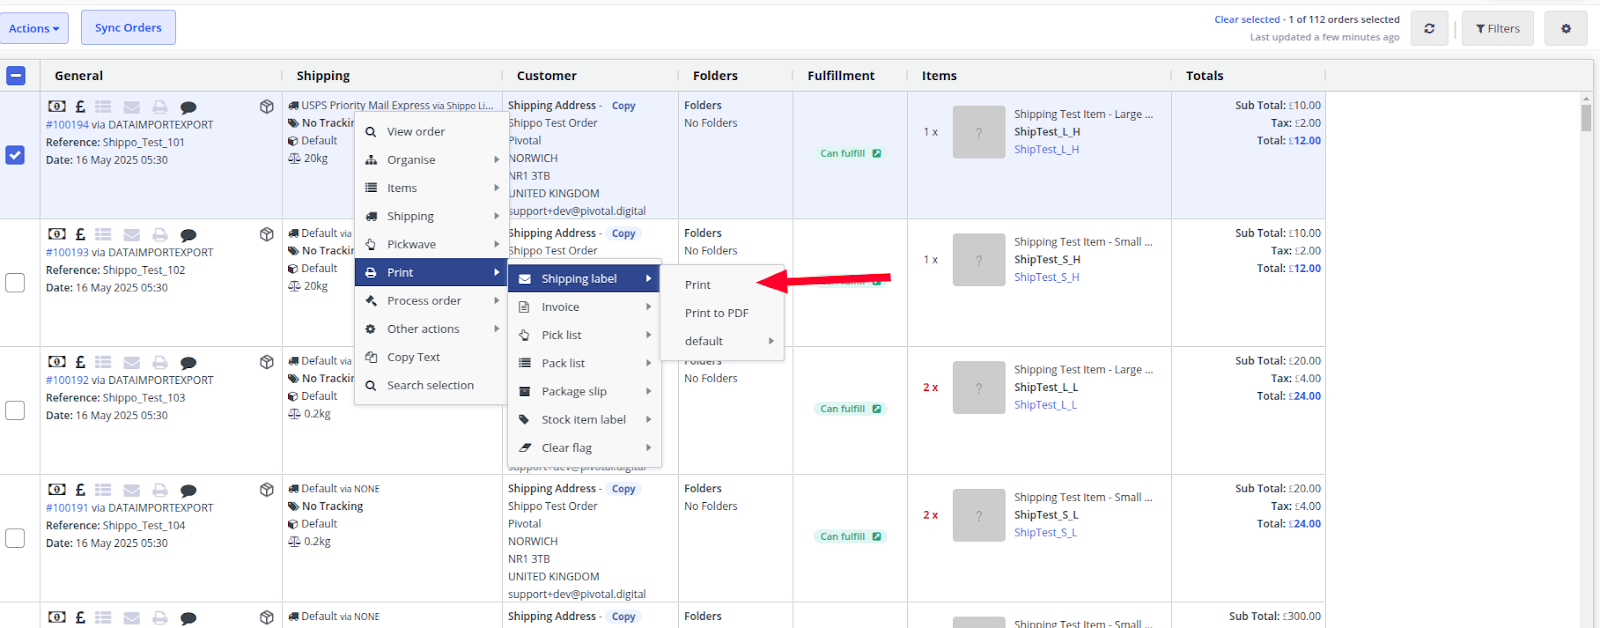The width and height of the screenshot is (1600, 628).
Task: Expand the default printer submenu
Action: [722, 341]
